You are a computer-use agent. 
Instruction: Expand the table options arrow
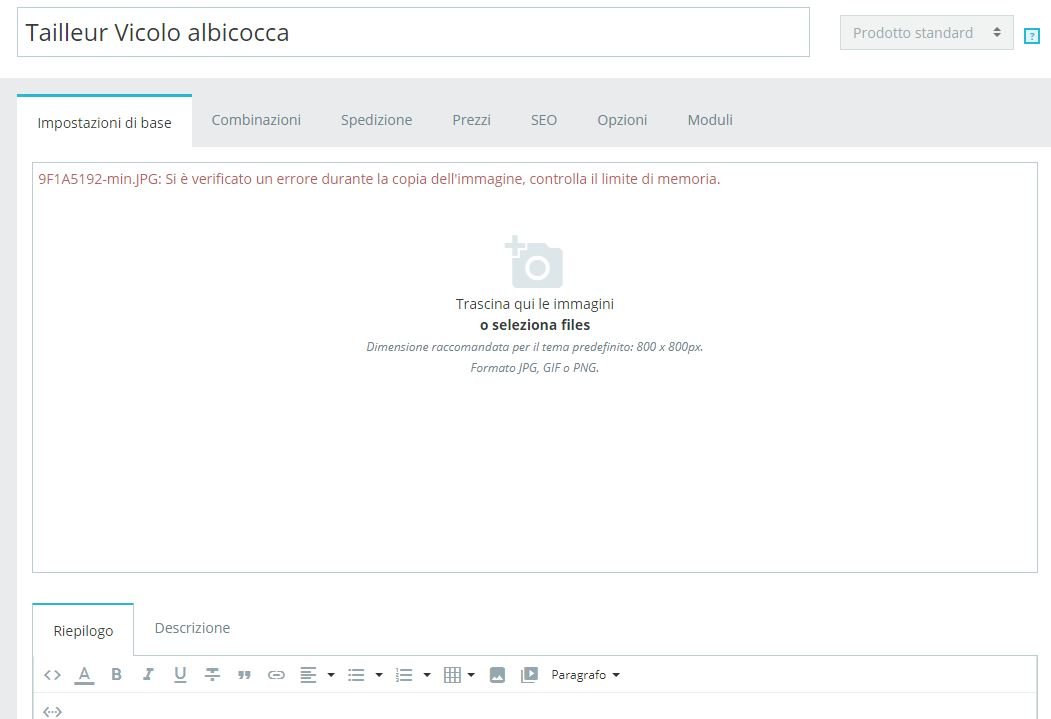(x=471, y=675)
